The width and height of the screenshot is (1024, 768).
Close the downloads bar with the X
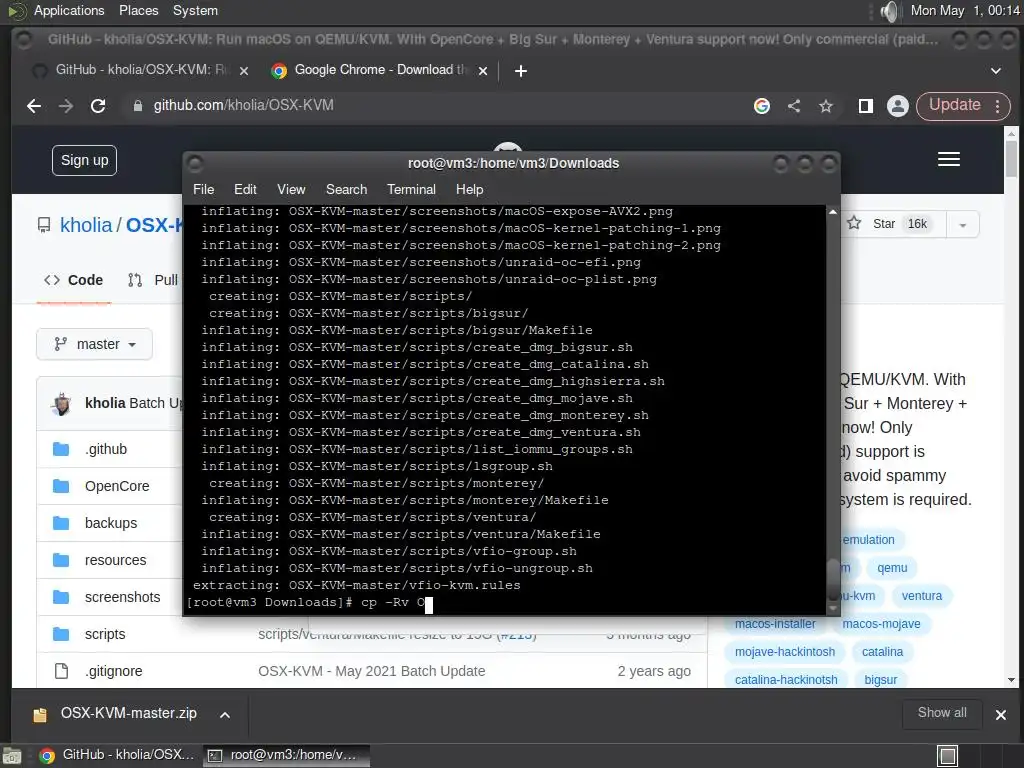point(1000,715)
